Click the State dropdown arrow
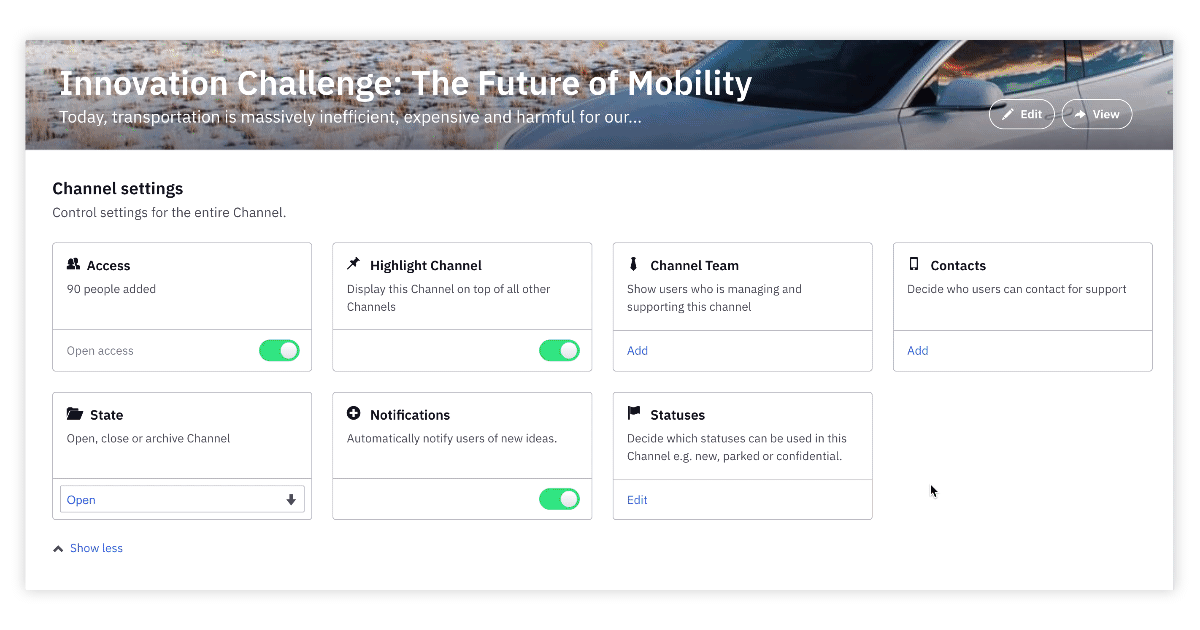 click(x=291, y=500)
